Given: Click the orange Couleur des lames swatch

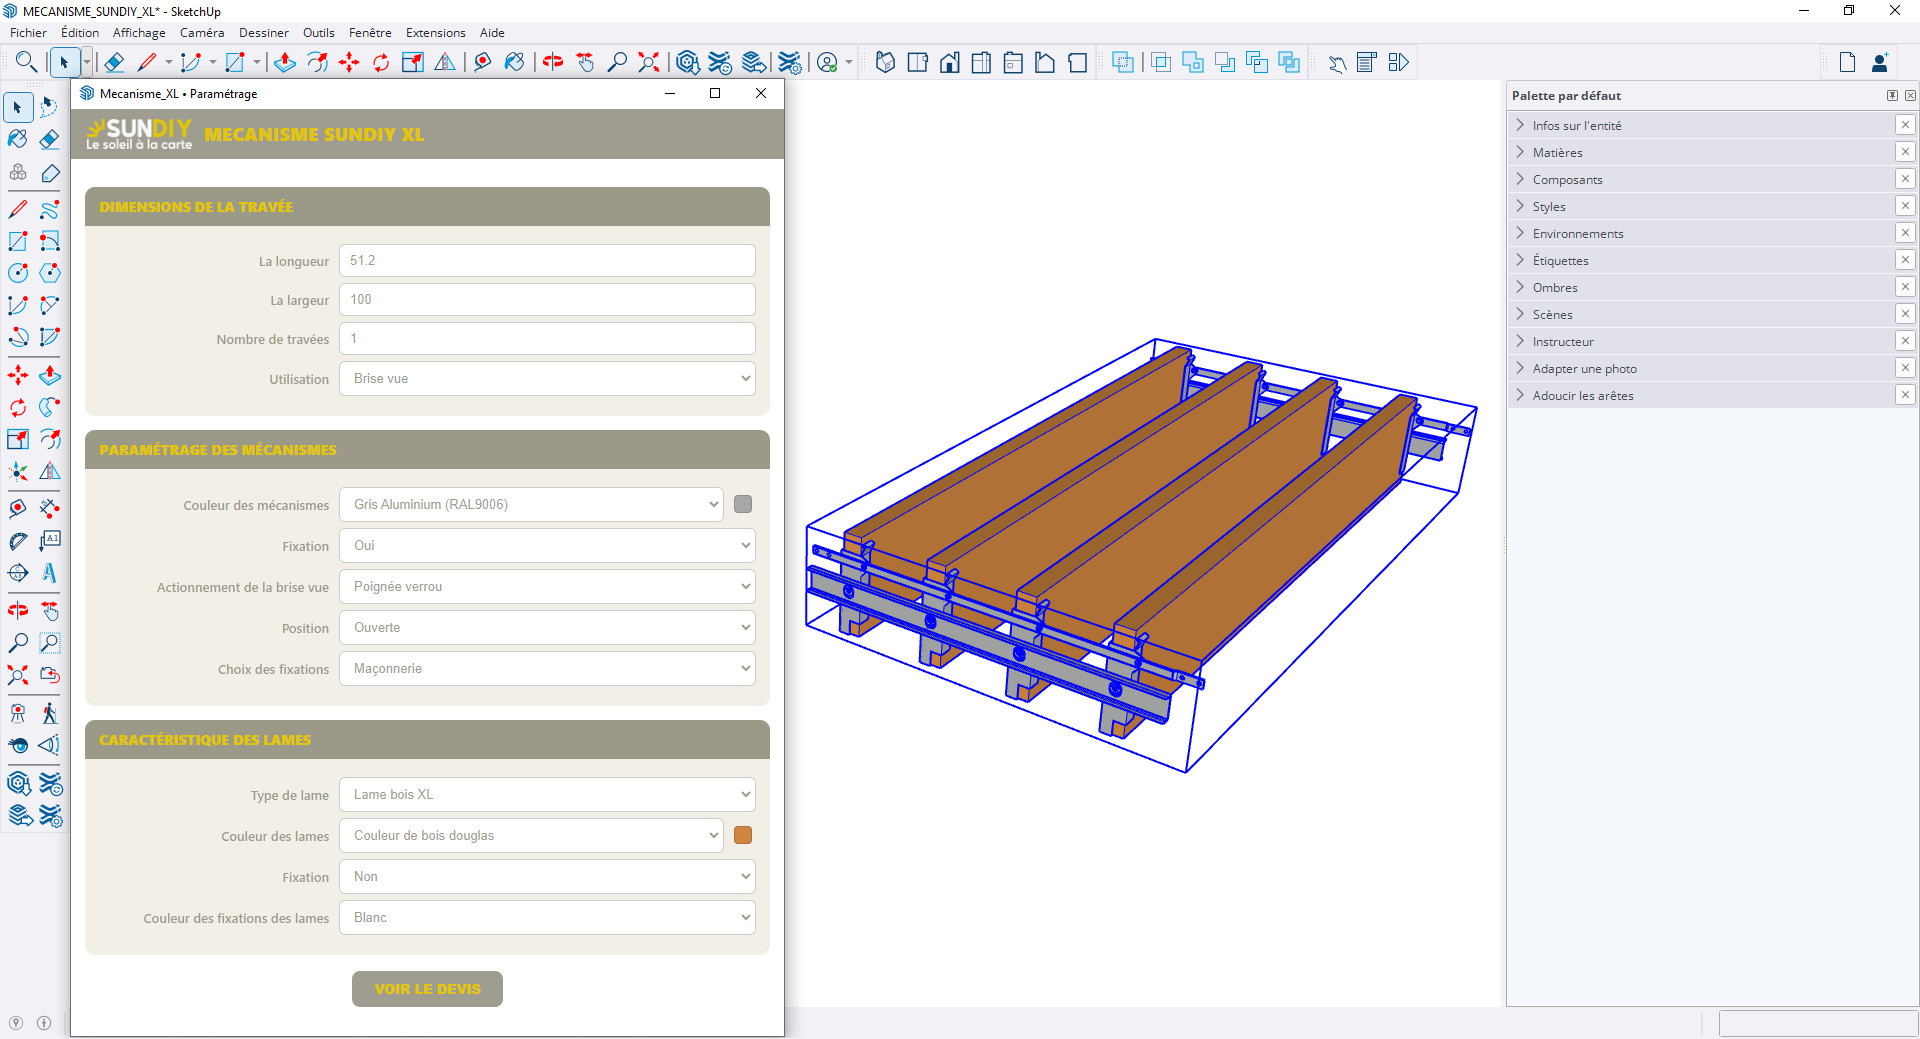Looking at the screenshot, I should [743, 836].
